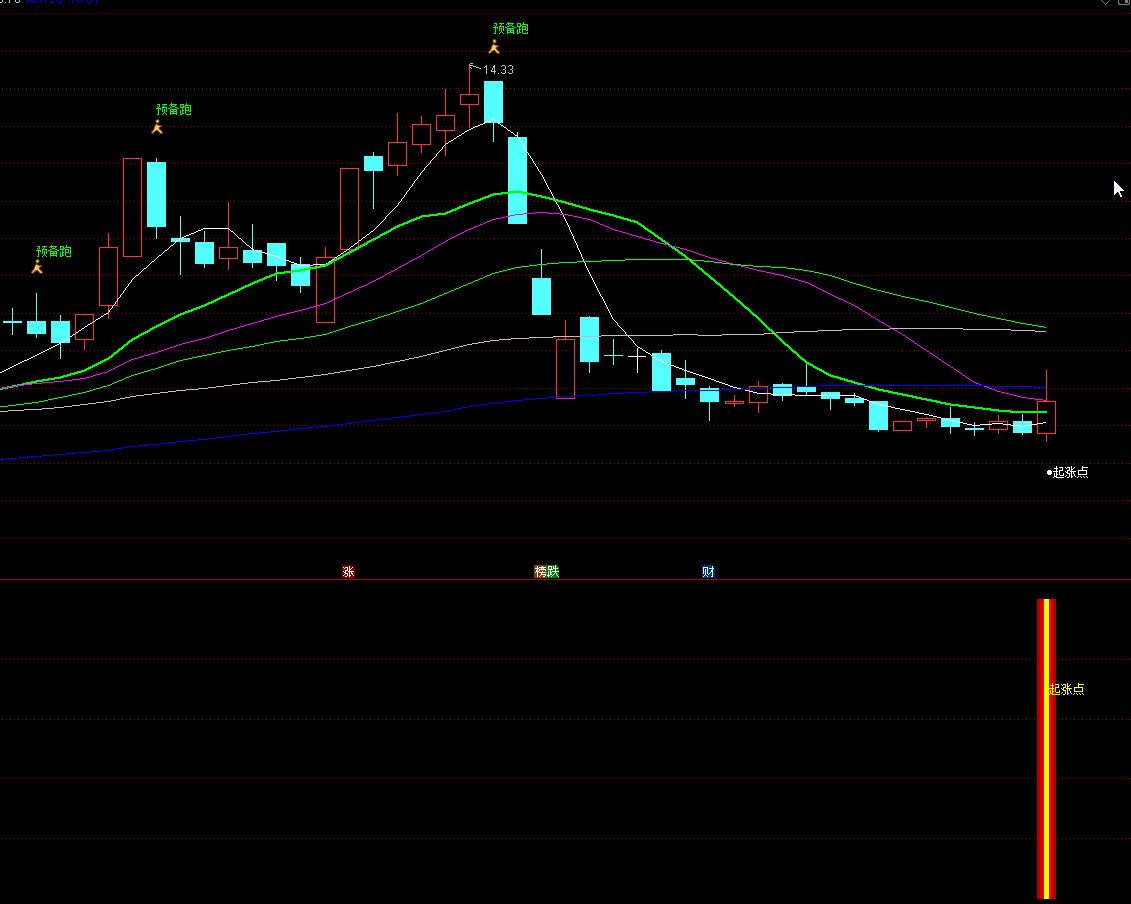Click the leftmost 预备跑 runner icon
The image size is (1131, 904).
click(x=38, y=267)
